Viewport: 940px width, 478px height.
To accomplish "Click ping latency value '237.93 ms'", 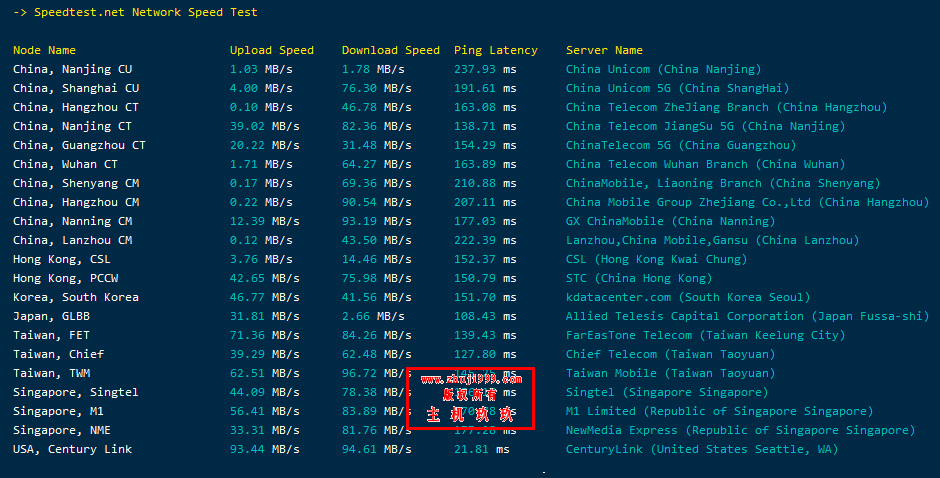I will click(486, 70).
